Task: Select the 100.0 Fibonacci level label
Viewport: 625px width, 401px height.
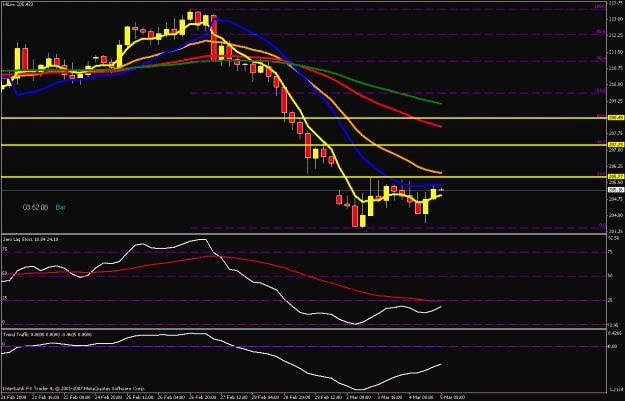Action: tap(600, 6)
